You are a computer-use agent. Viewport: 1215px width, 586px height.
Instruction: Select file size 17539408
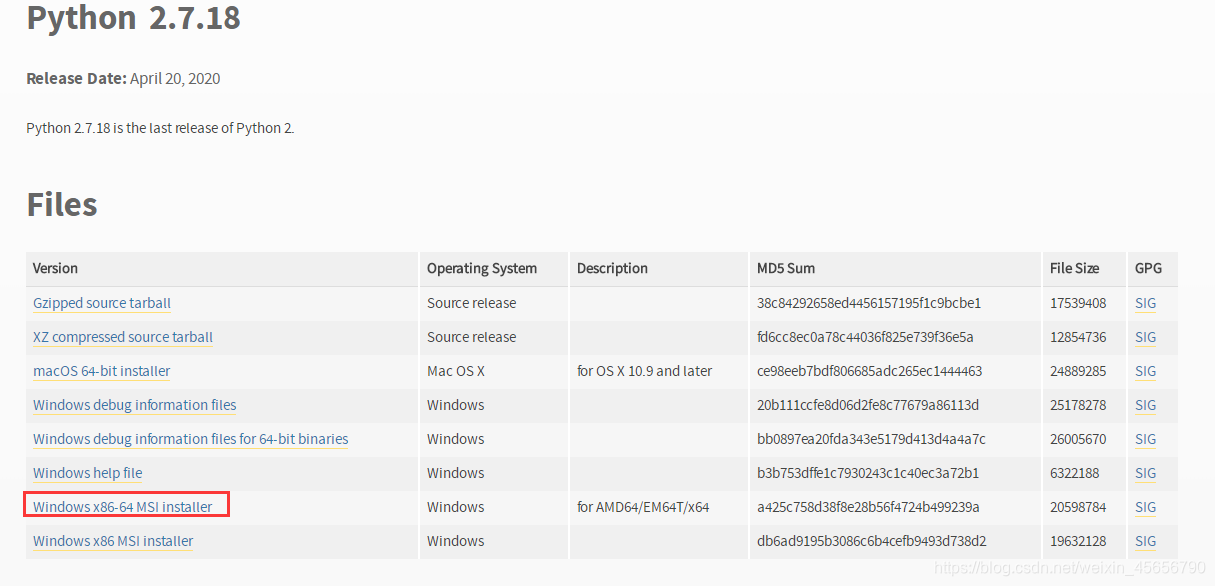(1078, 303)
